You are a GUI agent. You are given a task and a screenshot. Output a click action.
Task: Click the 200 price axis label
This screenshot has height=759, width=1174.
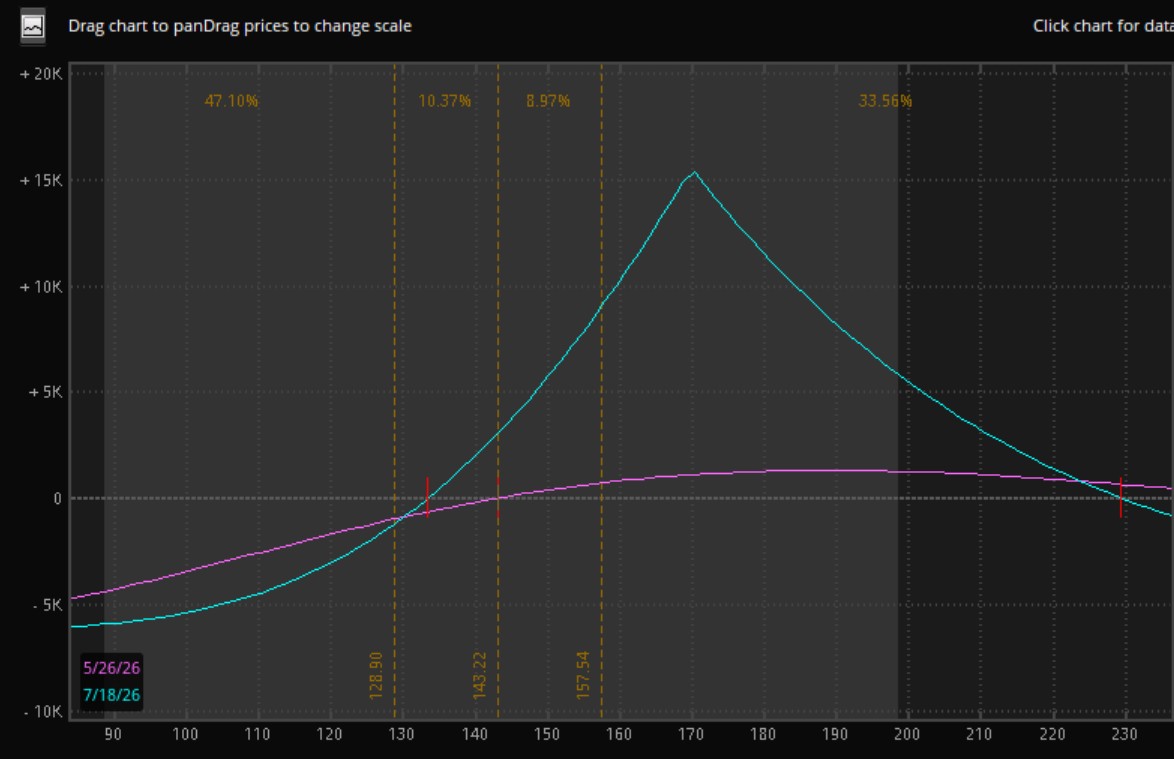coord(907,734)
